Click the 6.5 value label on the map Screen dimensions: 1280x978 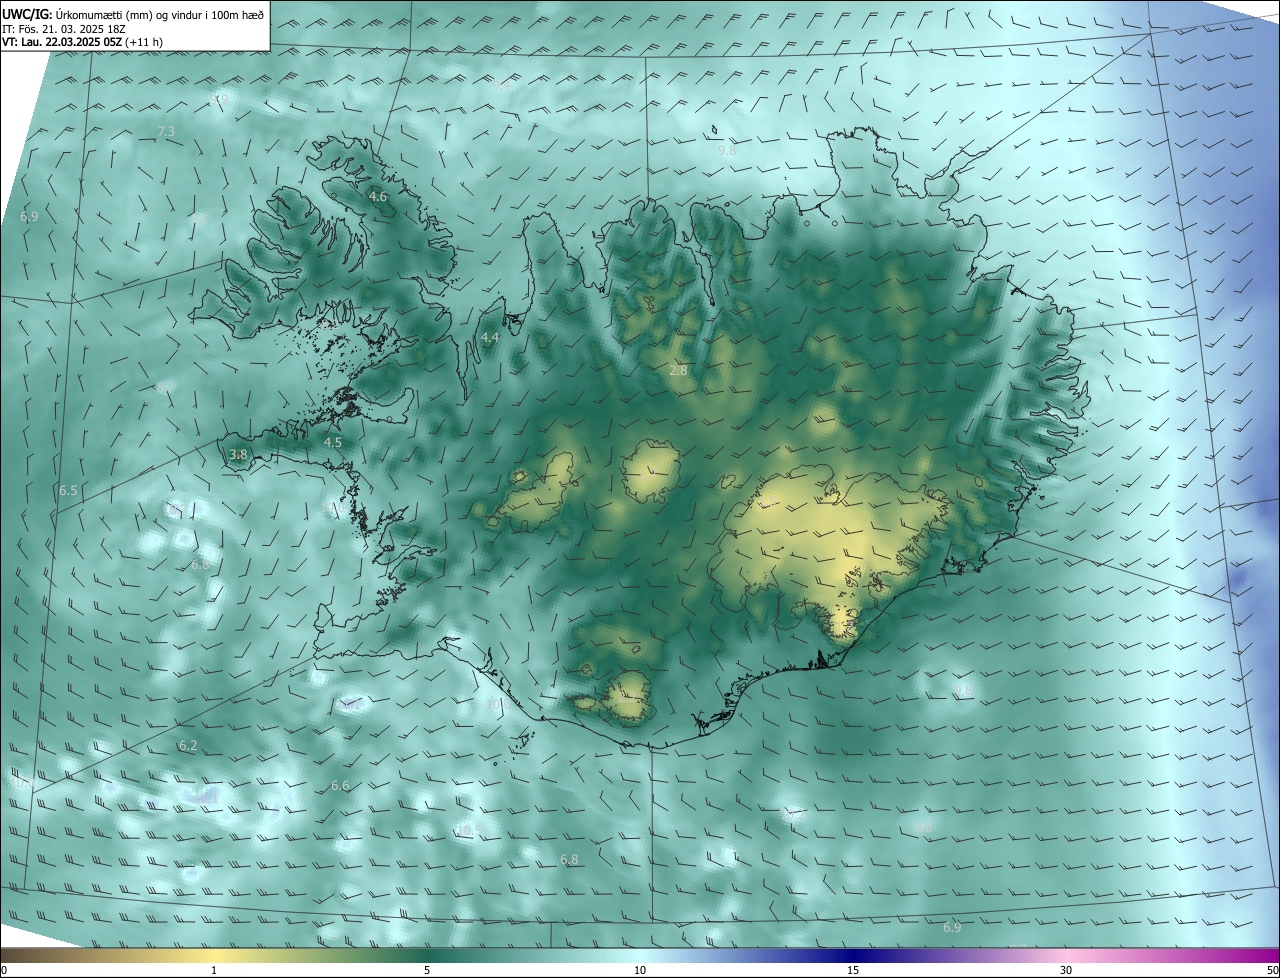tap(68, 491)
